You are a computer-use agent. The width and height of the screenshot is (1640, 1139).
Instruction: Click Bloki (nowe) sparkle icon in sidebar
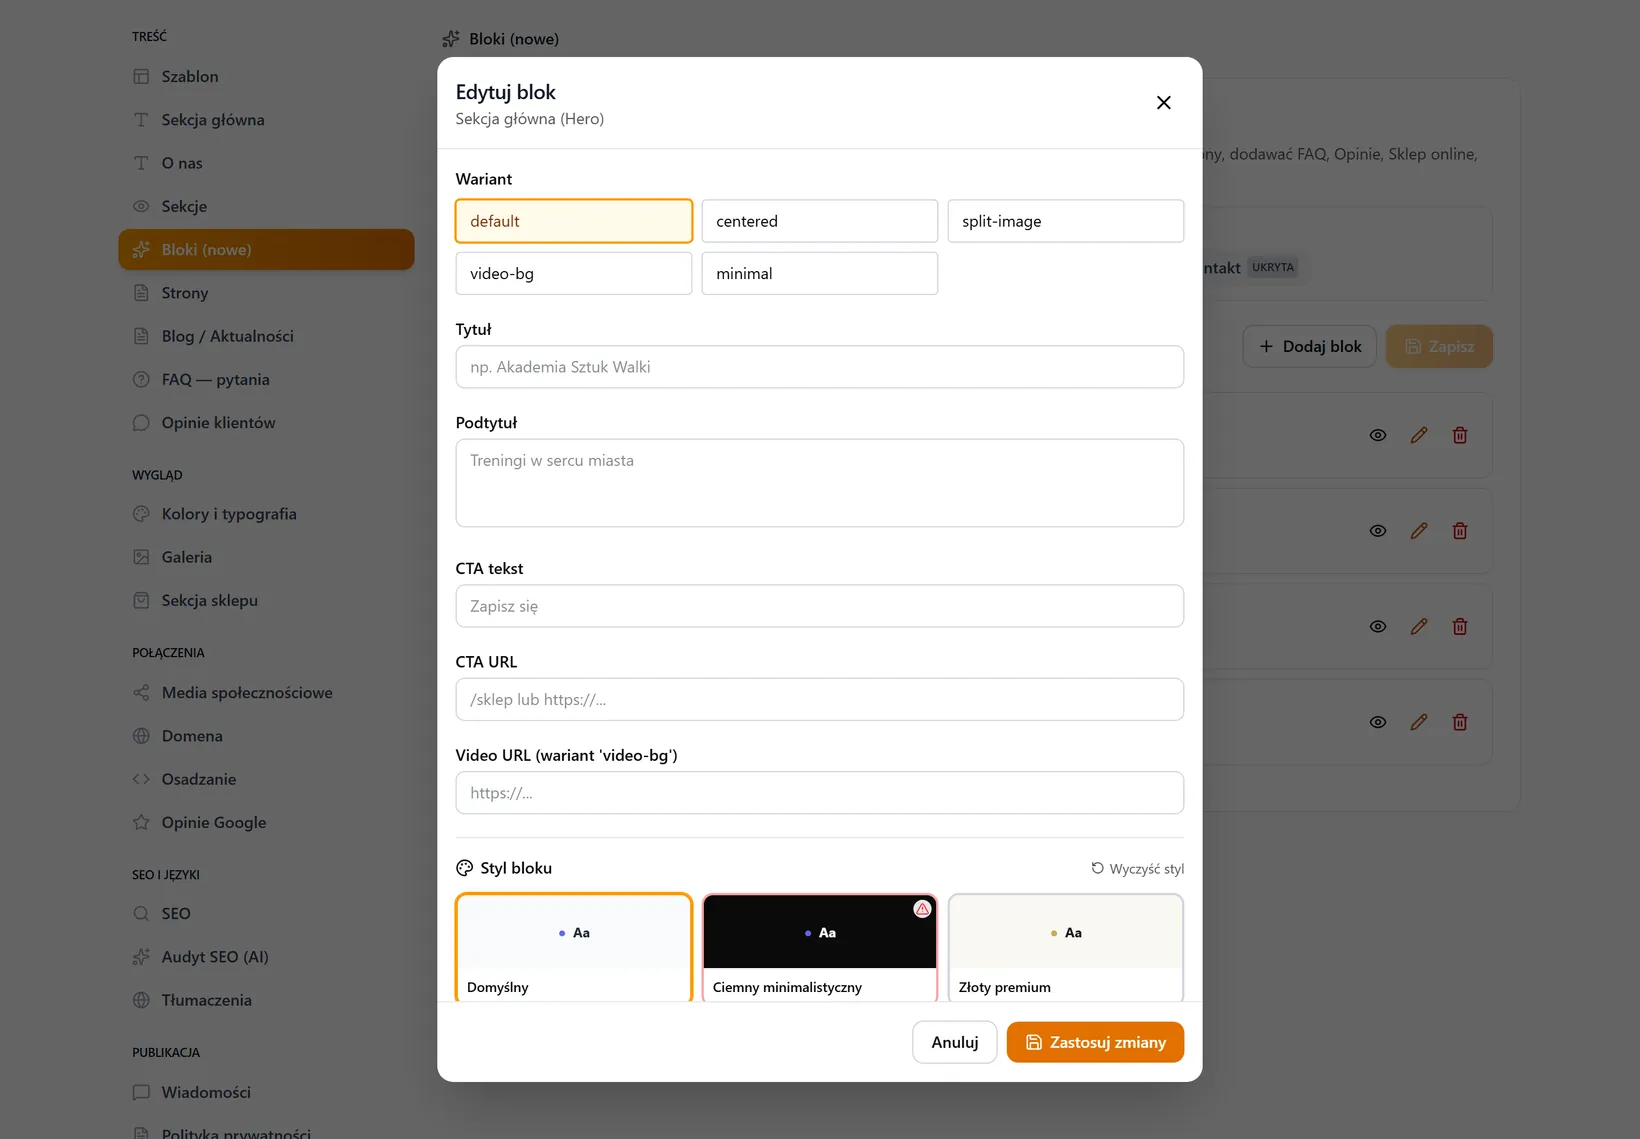coord(141,250)
